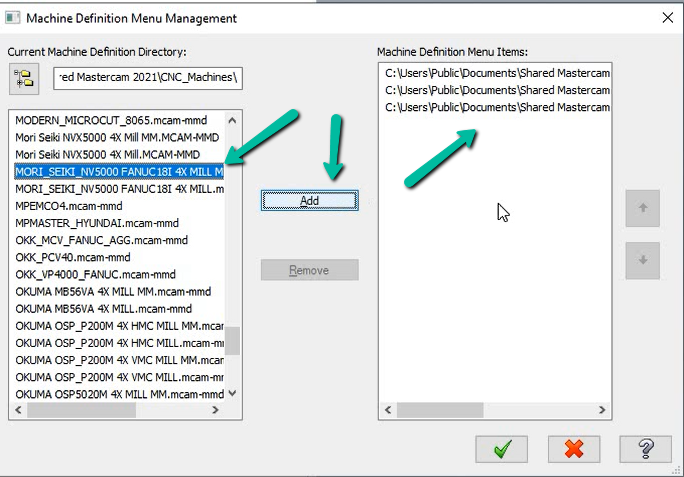Open help with the question mark button

pyautogui.click(x=646, y=449)
